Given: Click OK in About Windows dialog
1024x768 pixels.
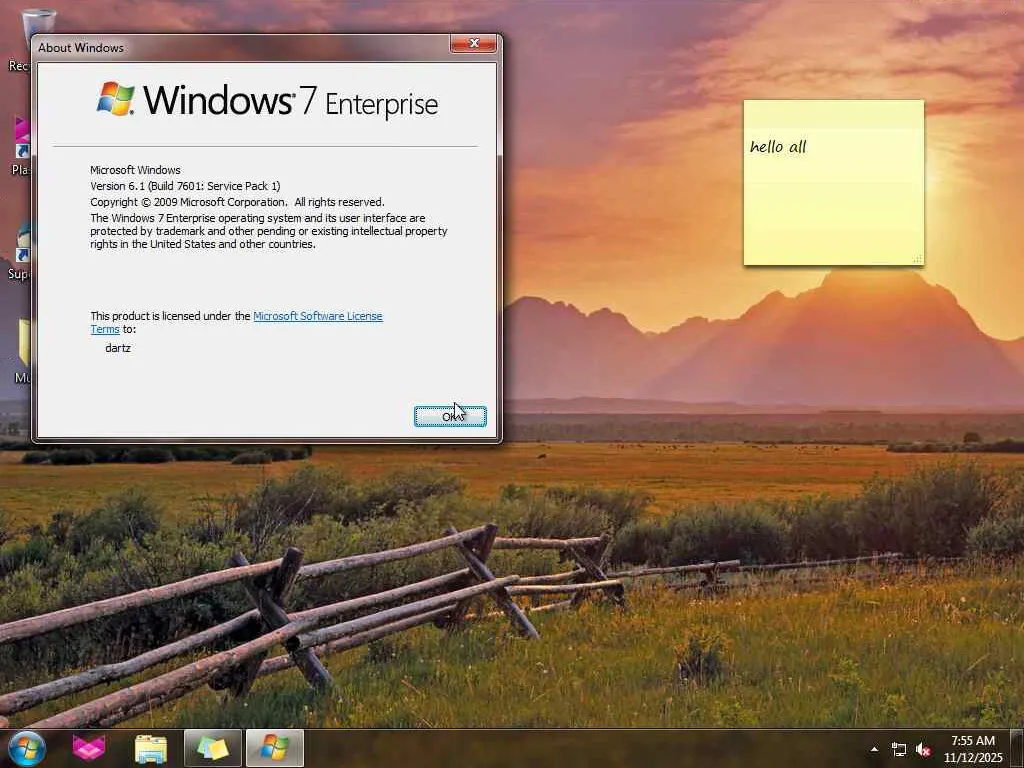Looking at the screenshot, I should click(450, 417).
